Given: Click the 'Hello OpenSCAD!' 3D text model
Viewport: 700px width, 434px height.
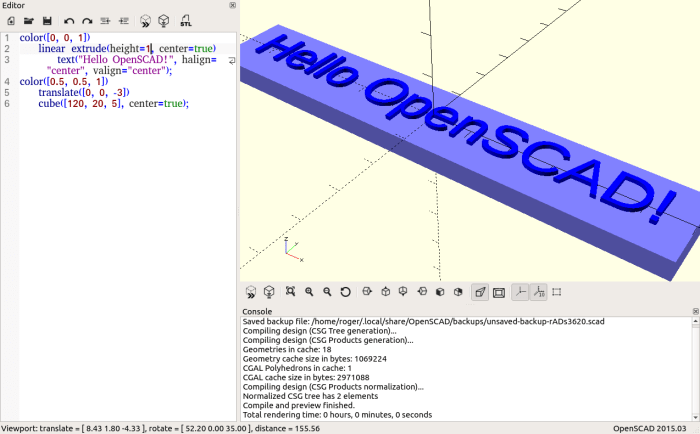Looking at the screenshot, I should (x=464, y=127).
